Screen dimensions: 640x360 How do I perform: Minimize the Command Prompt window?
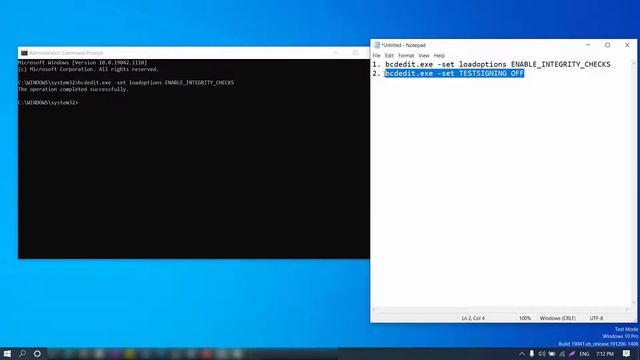336,53
